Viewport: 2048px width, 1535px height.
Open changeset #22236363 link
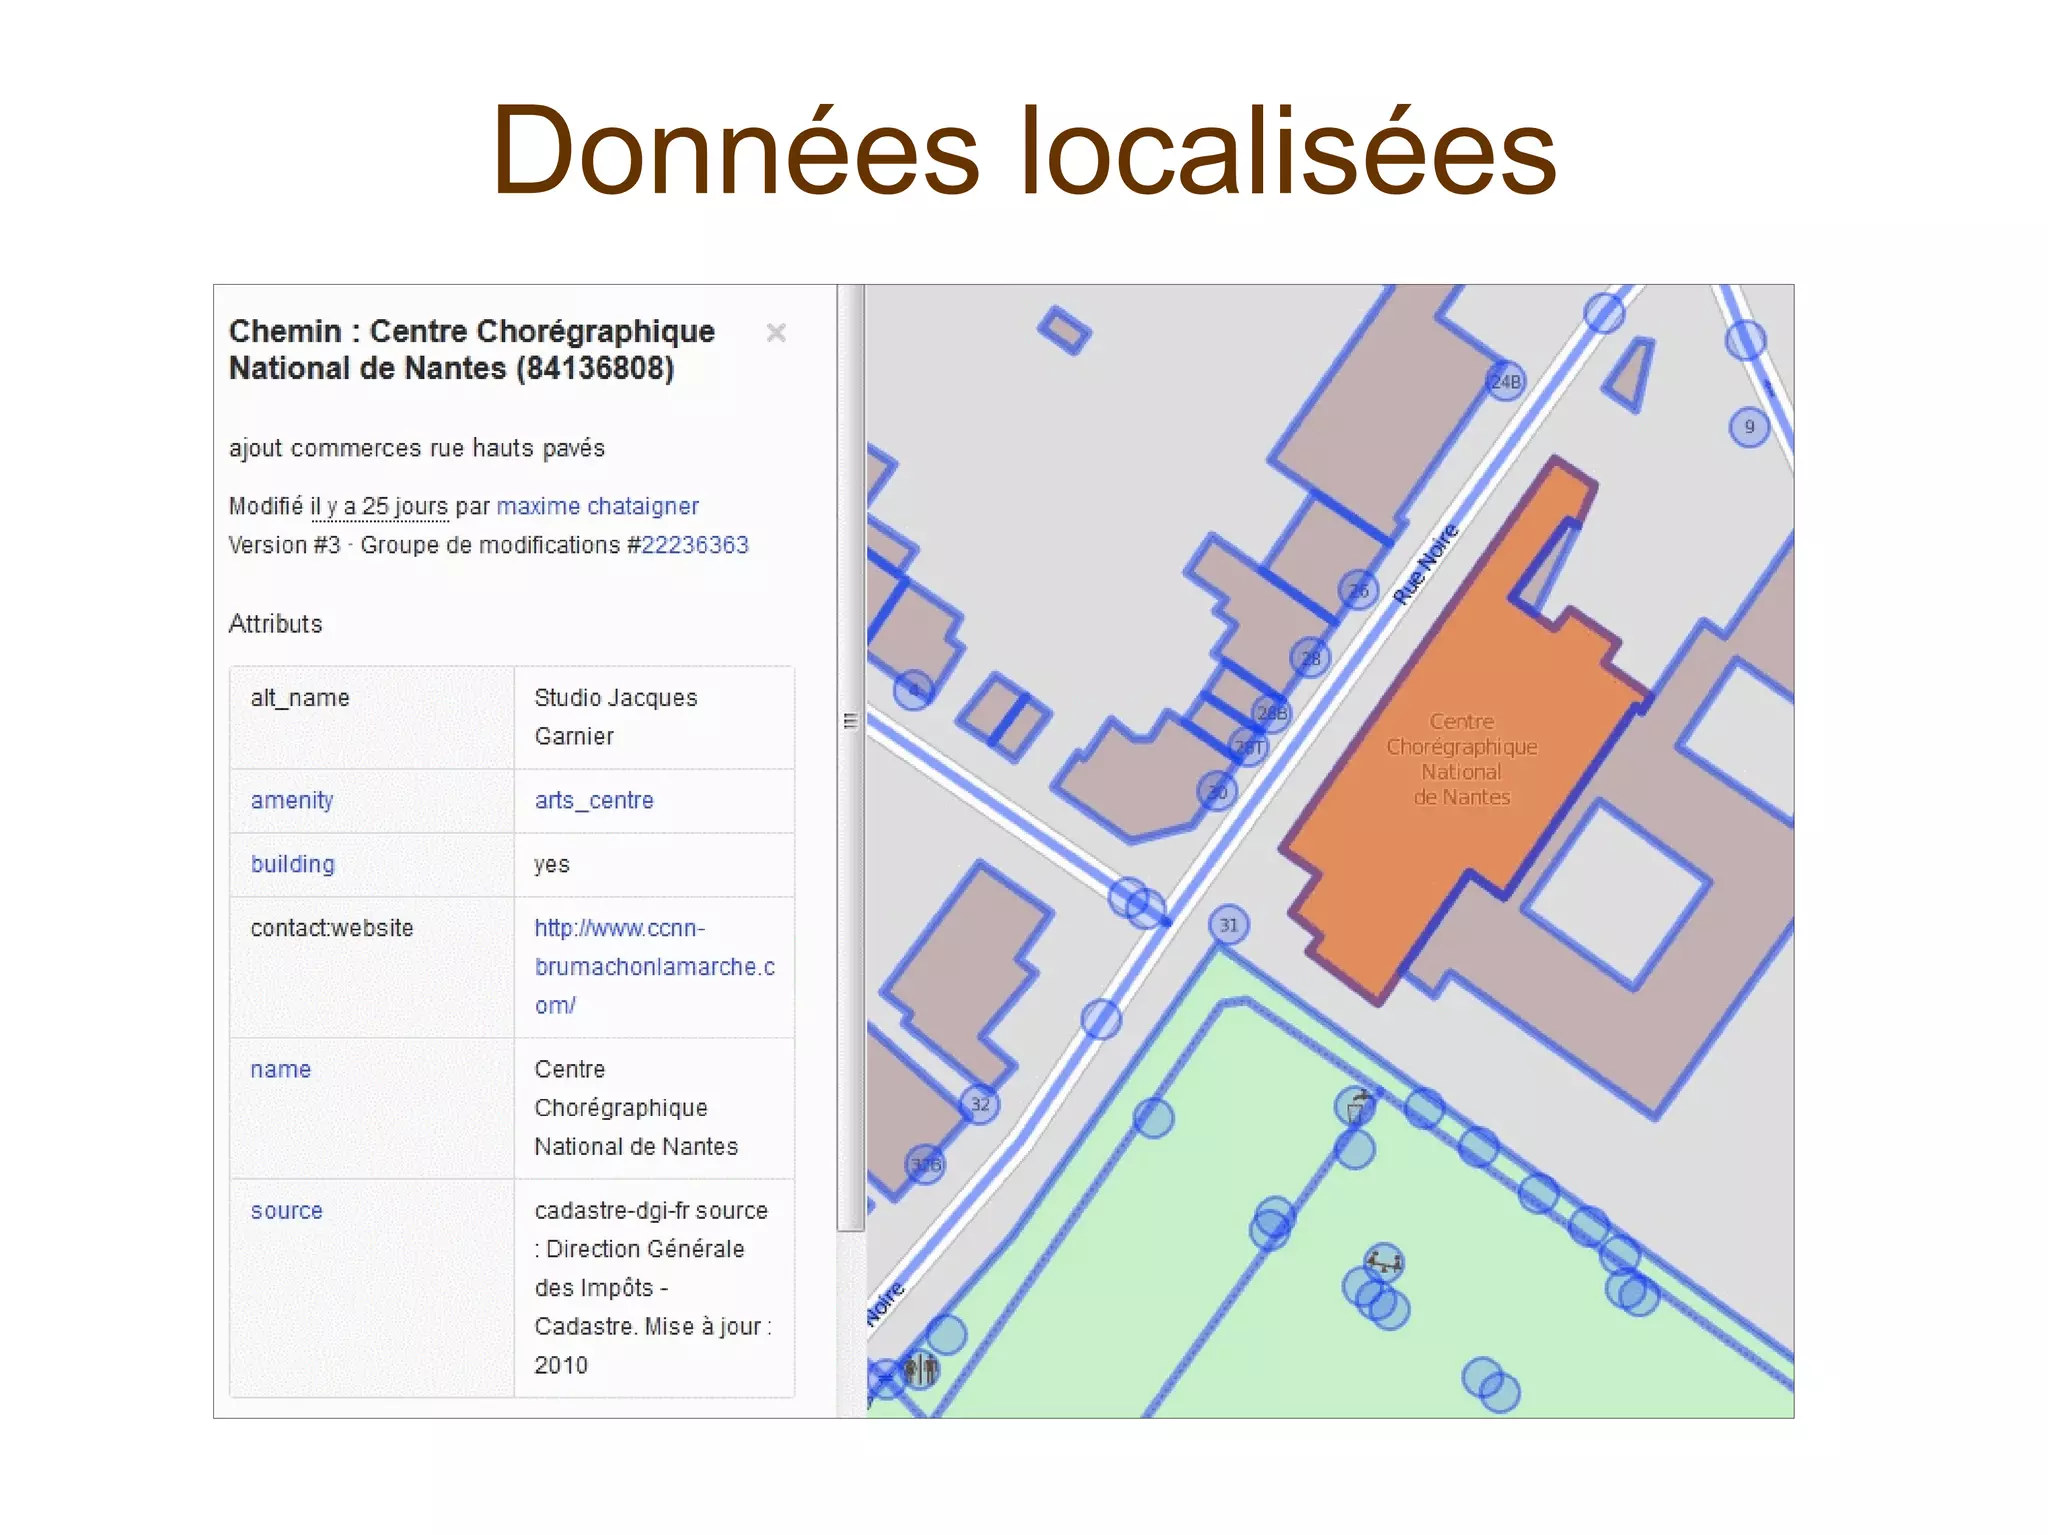click(x=694, y=545)
